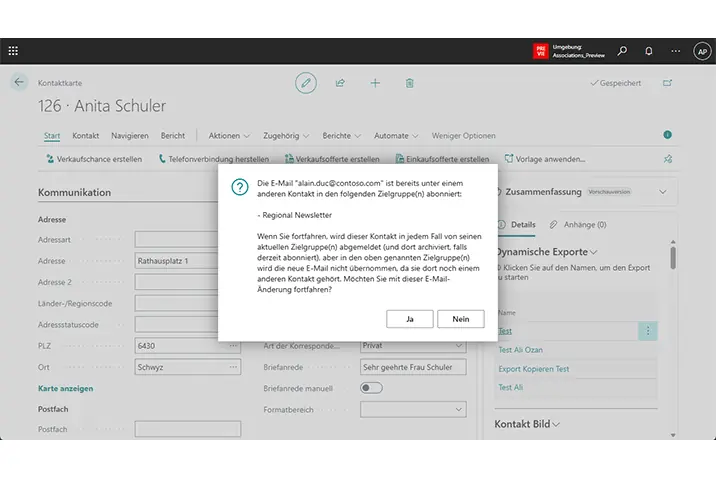Open the AP user account avatar
Viewport: 716px width, 478px height.
coord(702,51)
